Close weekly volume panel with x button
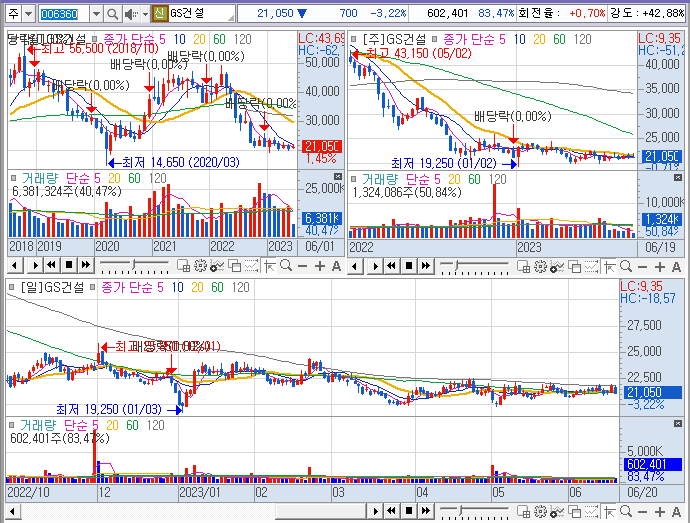Screen dimensions: 690x523 [678, 177]
